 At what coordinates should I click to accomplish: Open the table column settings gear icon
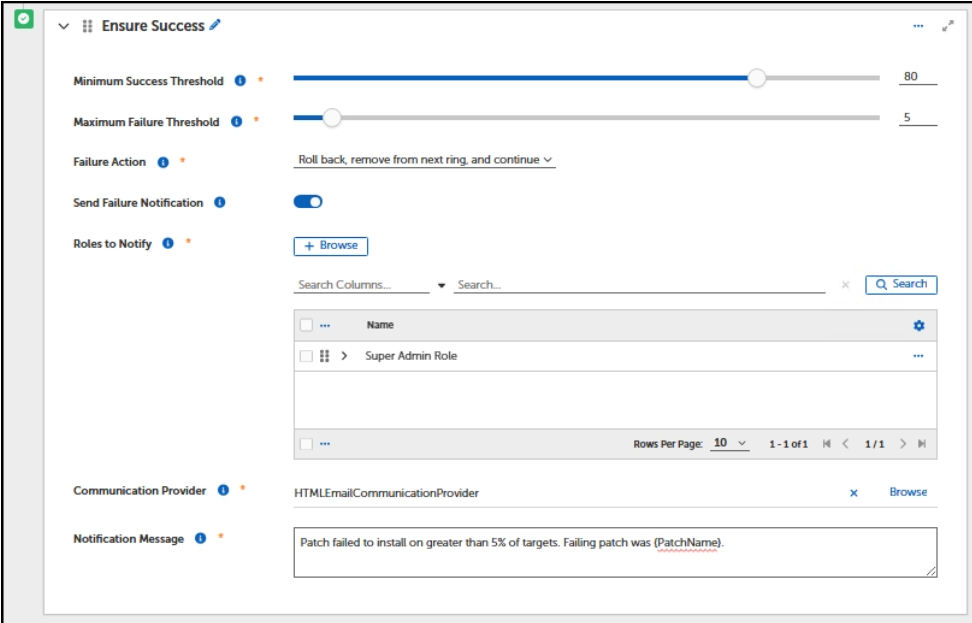(919, 326)
